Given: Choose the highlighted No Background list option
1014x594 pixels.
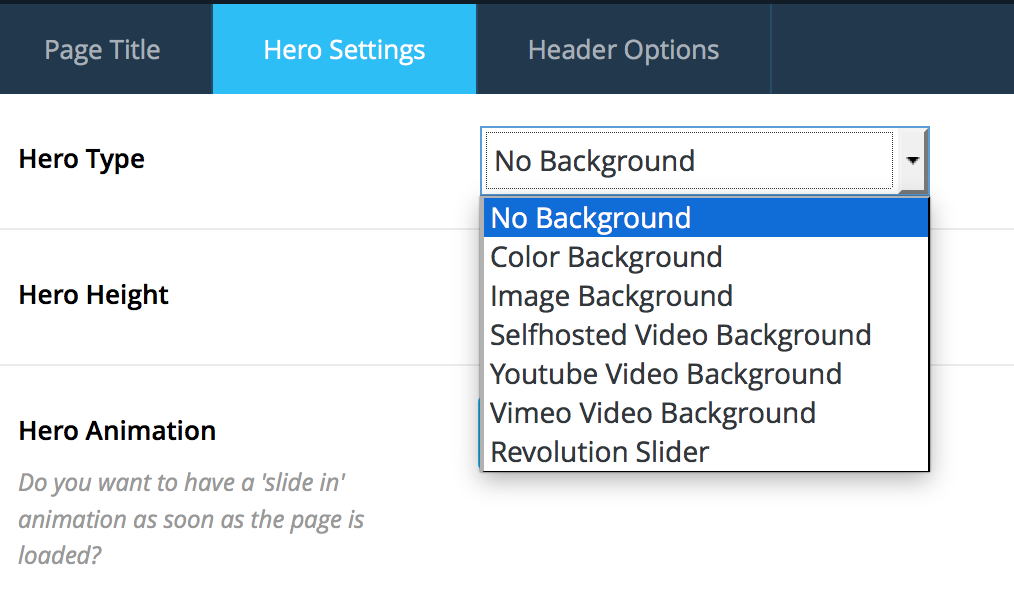Looking at the screenshot, I should (x=706, y=218).
